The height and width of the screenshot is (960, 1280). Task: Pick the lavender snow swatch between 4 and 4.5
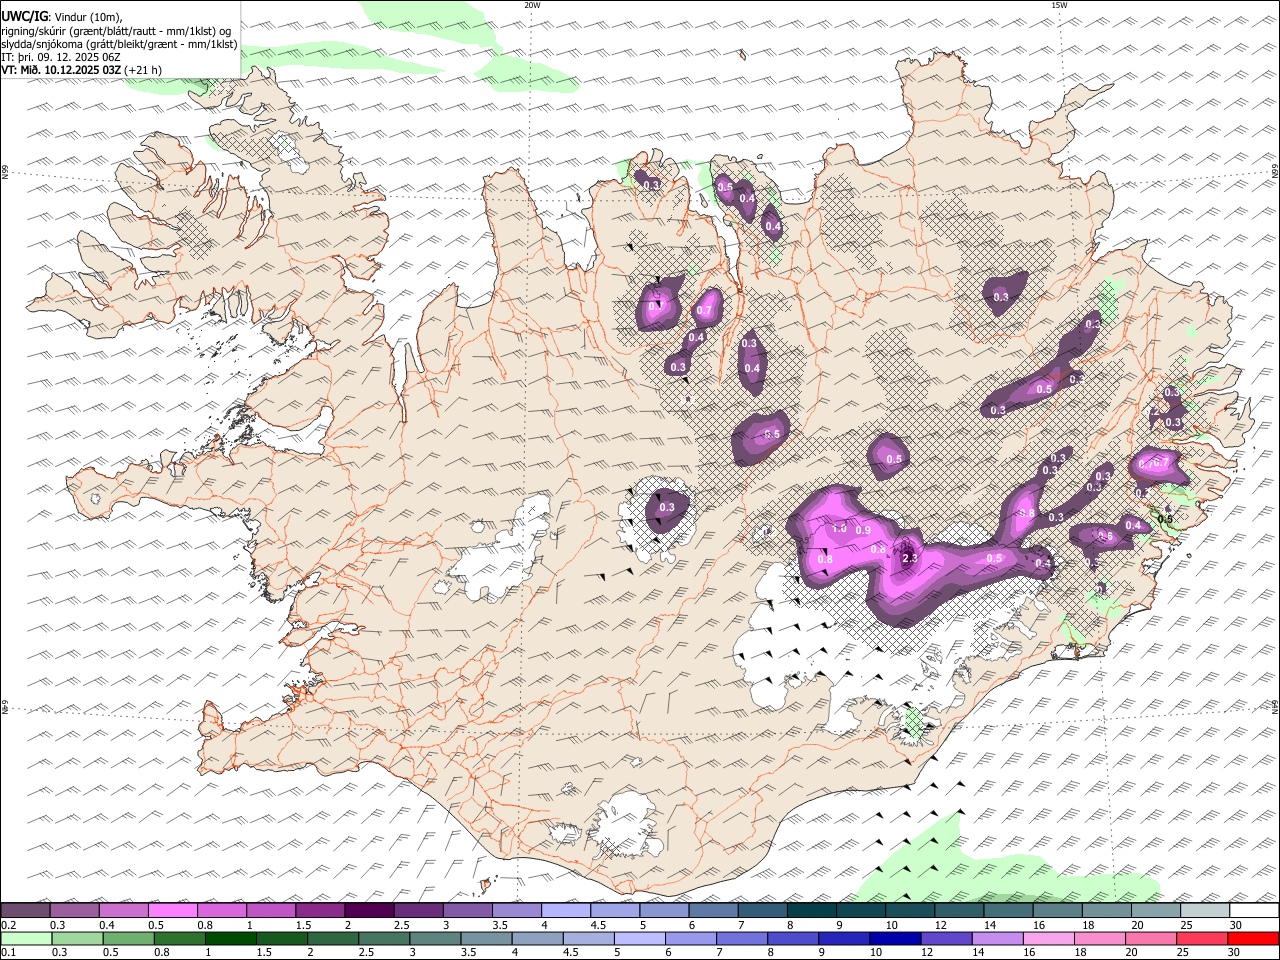565,910
